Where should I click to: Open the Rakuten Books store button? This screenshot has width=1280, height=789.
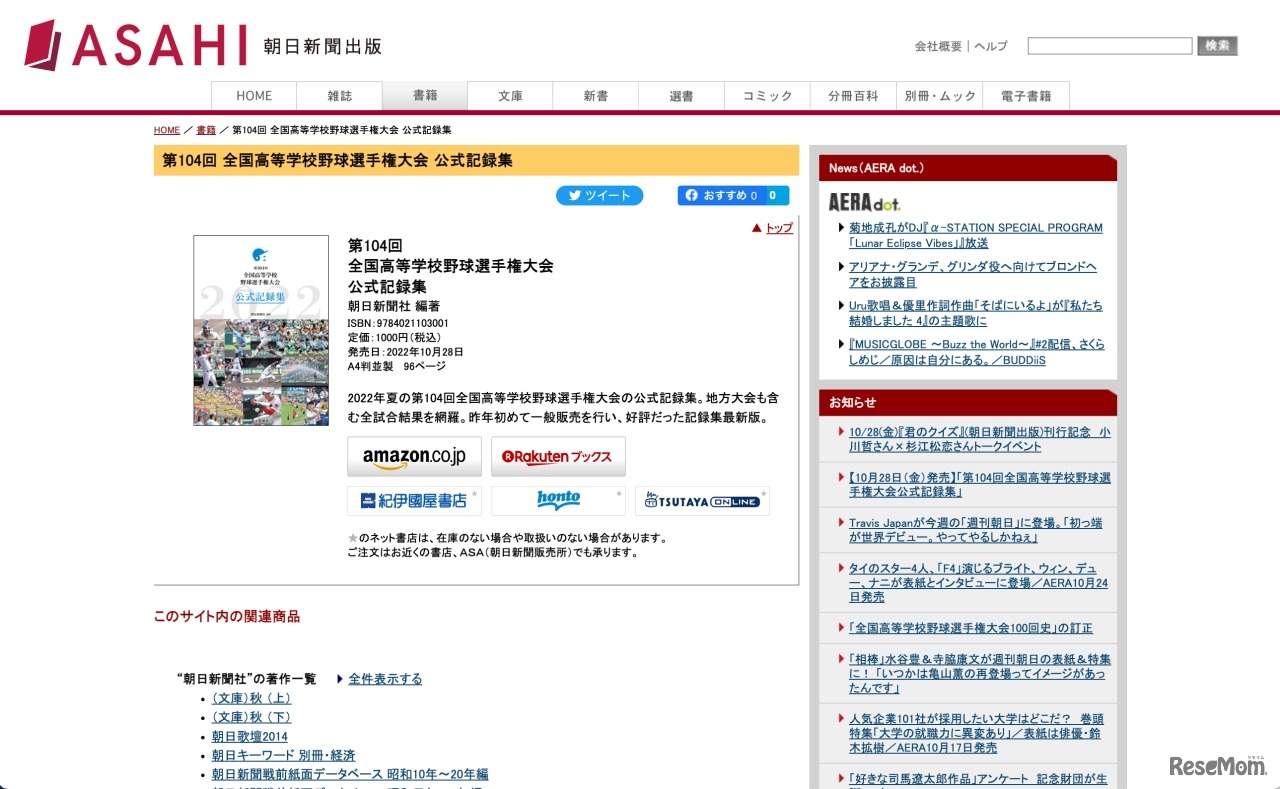pyautogui.click(x=558, y=457)
